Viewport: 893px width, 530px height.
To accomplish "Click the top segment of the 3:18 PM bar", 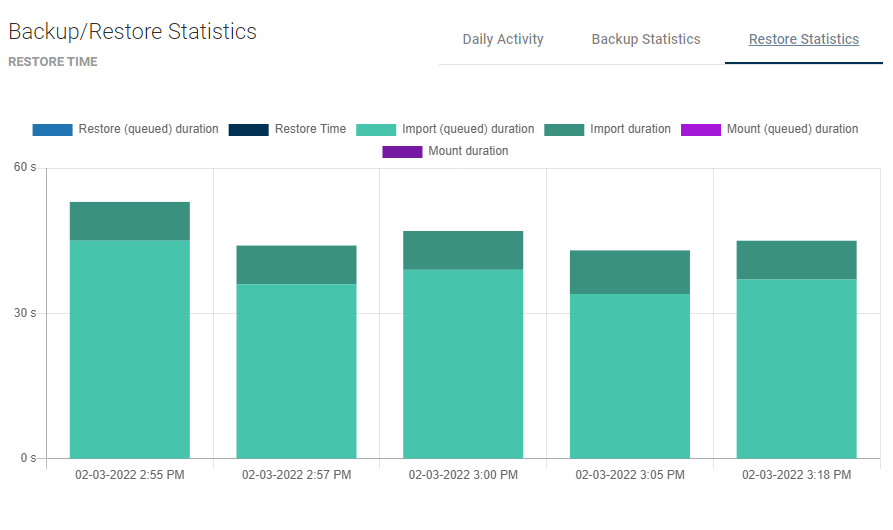I will (x=796, y=259).
